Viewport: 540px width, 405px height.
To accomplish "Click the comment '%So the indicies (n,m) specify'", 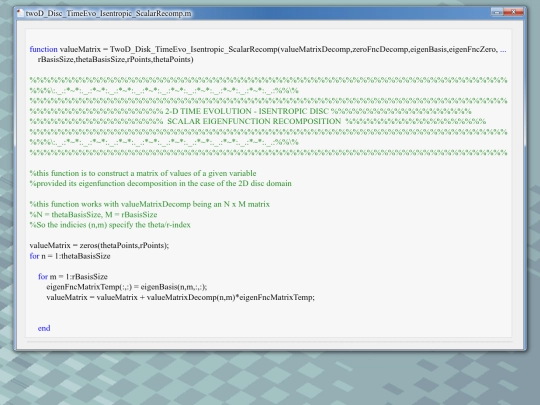I will (x=110, y=225).
